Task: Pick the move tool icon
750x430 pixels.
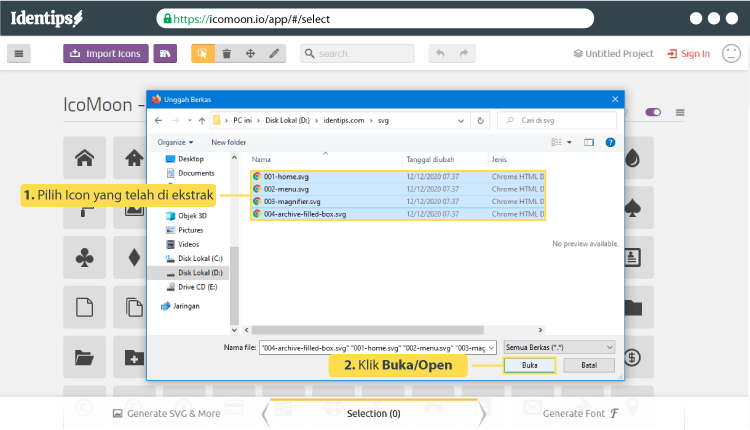Action: click(x=250, y=54)
